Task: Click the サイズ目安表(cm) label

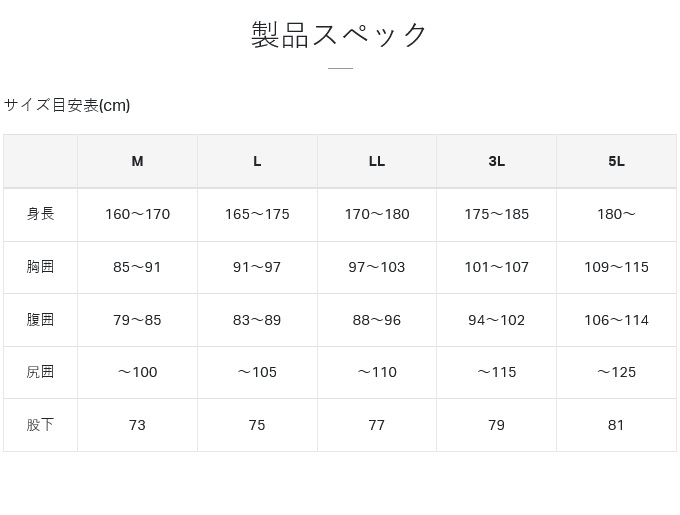Action: (67, 105)
